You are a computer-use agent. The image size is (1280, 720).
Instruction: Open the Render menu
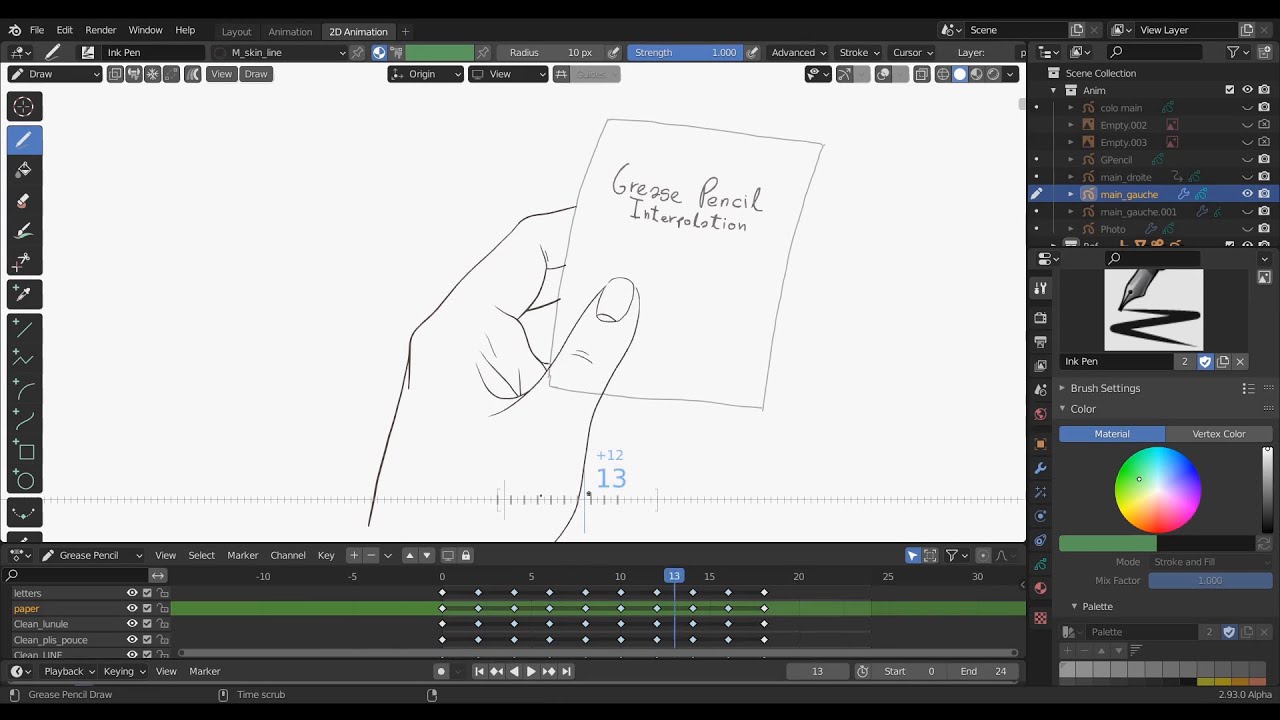[x=100, y=31]
